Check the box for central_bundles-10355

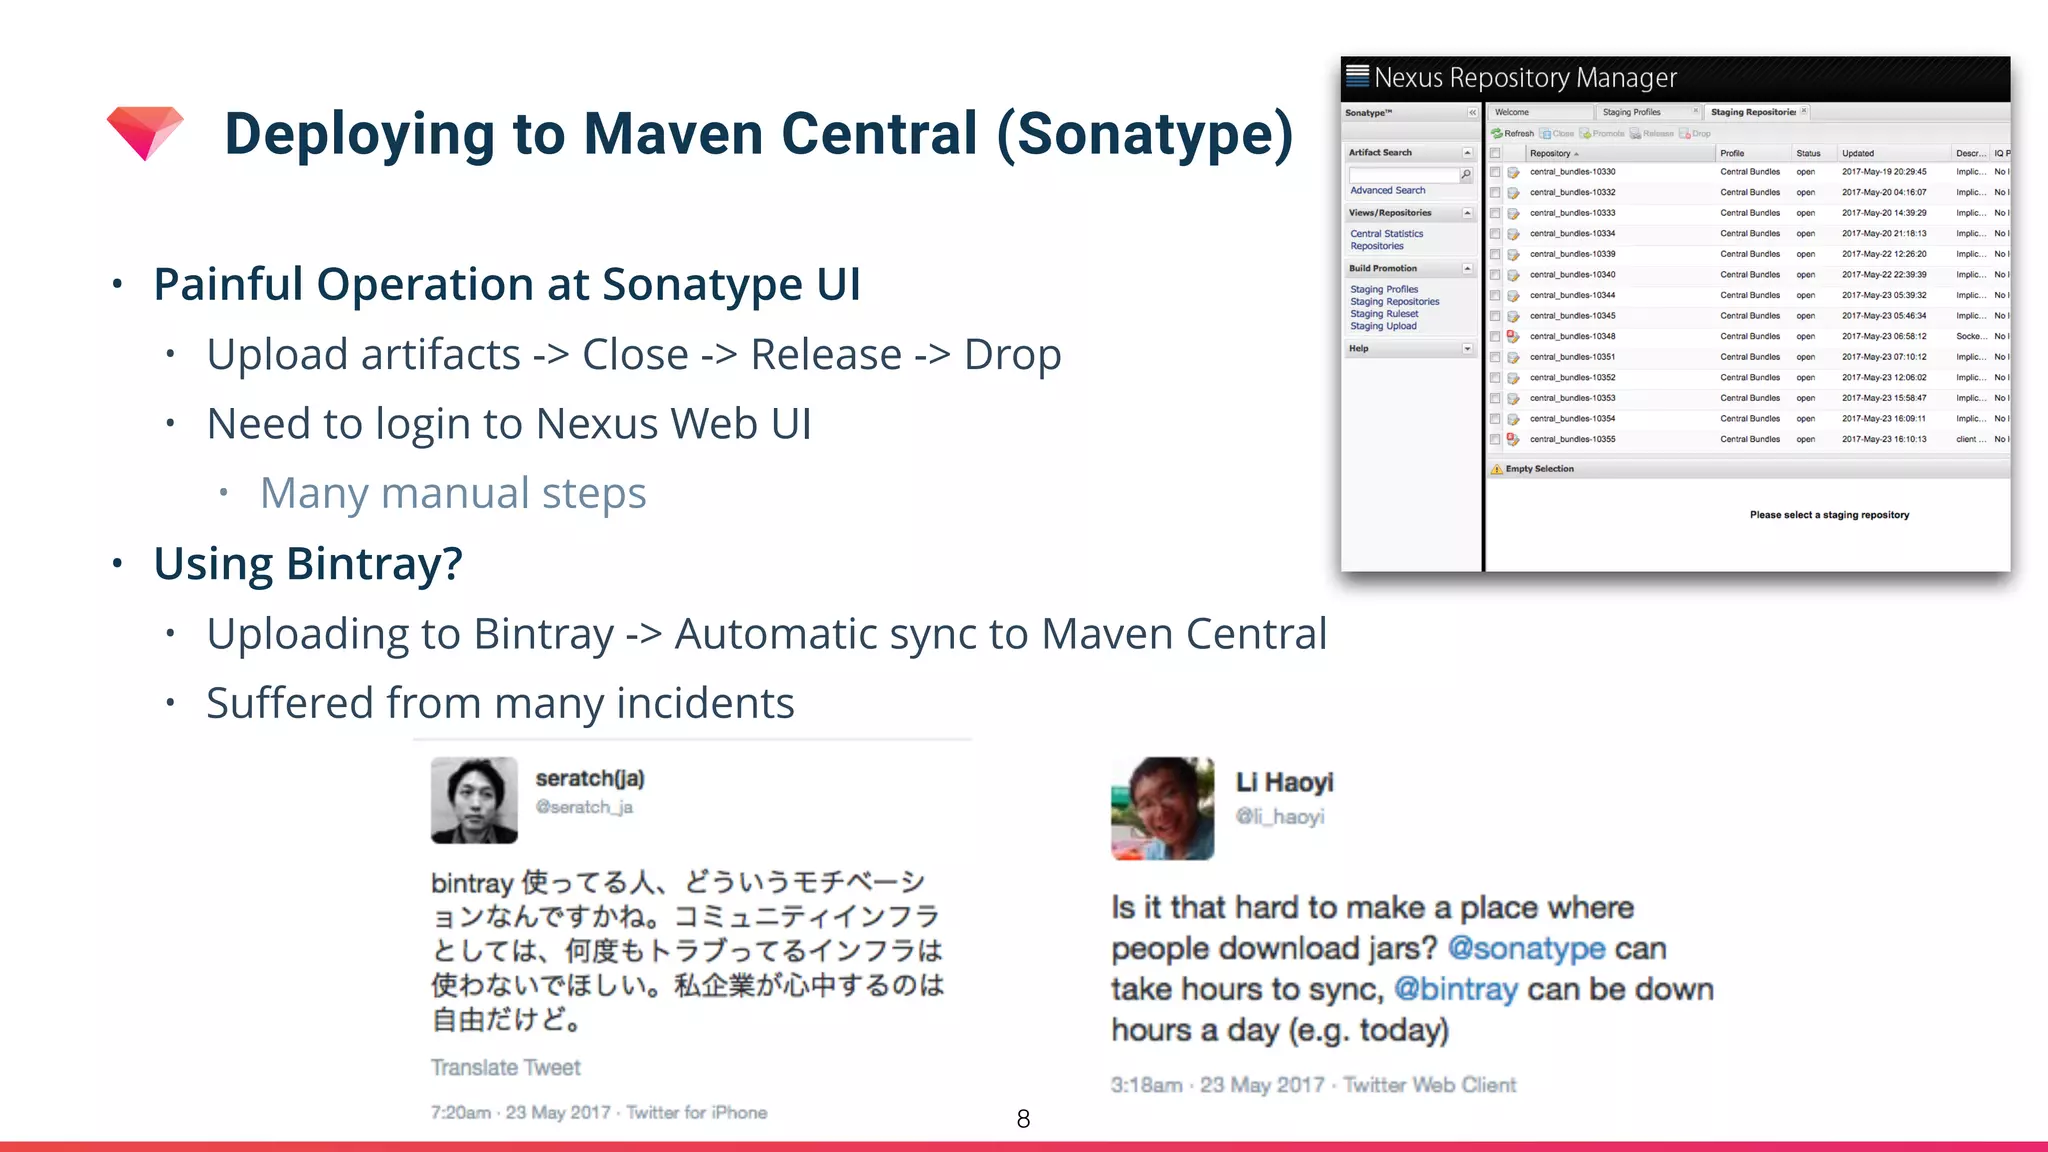click(x=1495, y=440)
